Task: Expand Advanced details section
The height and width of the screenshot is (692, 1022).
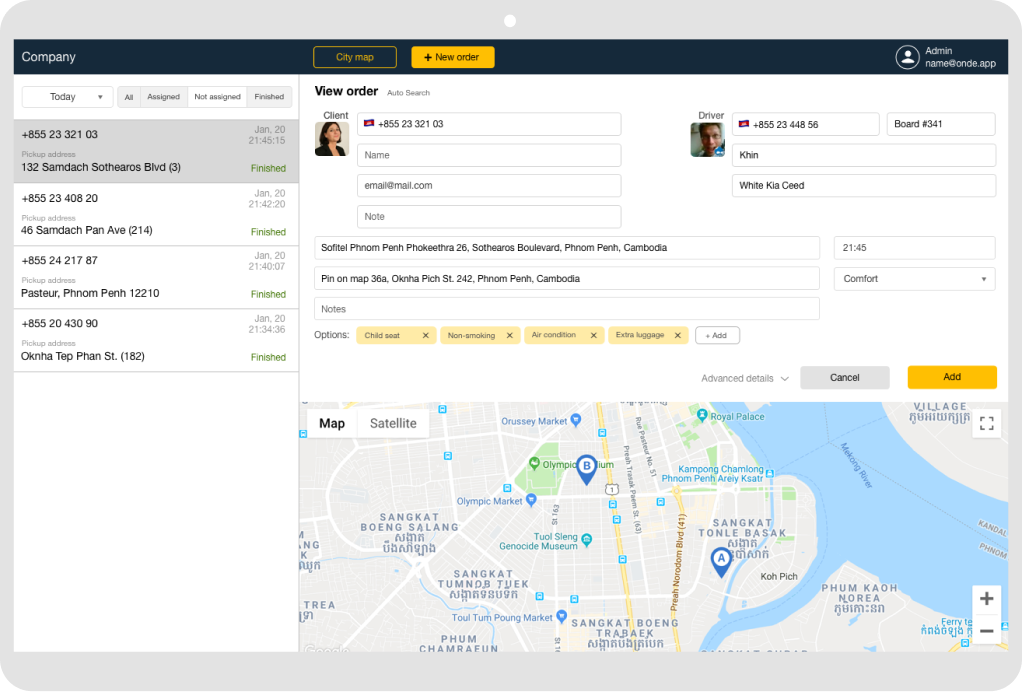Action: click(x=744, y=378)
